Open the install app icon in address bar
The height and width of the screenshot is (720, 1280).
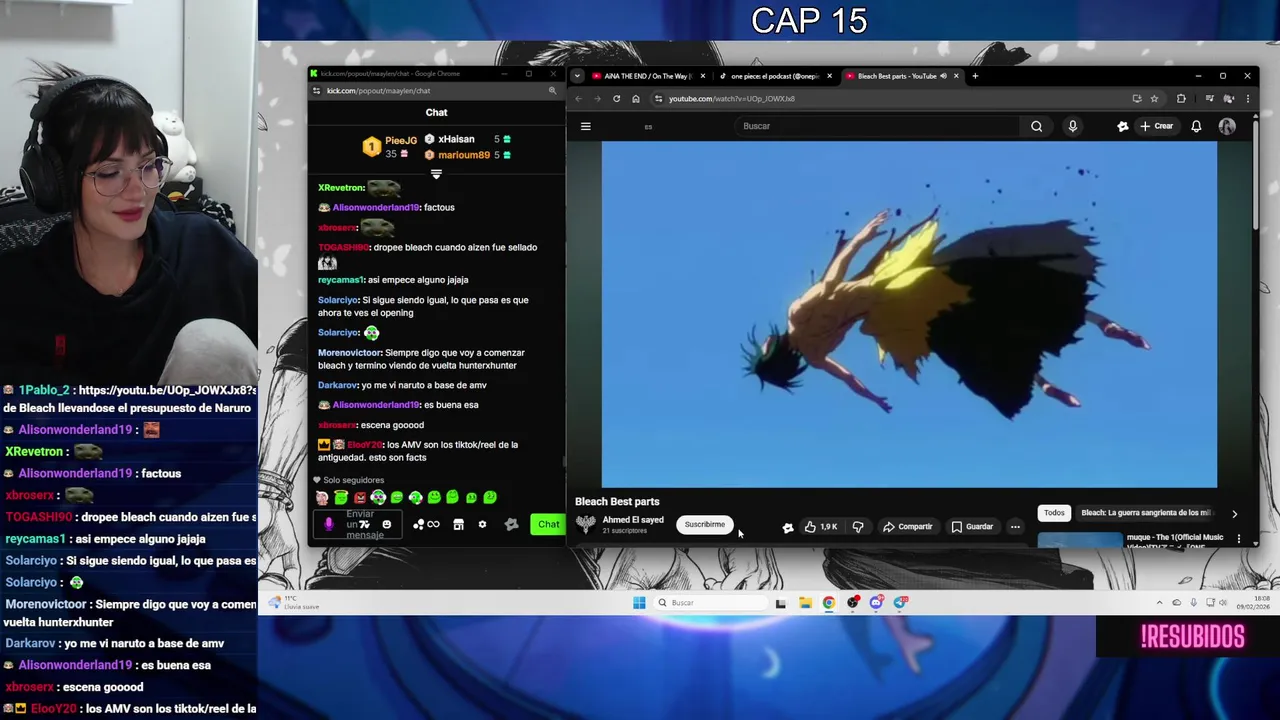1136,99
